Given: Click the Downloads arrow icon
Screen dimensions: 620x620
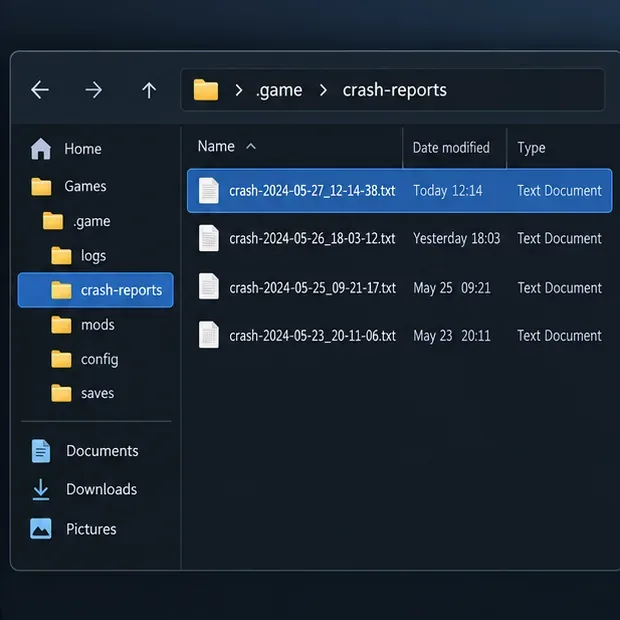Looking at the screenshot, I should click(41, 490).
